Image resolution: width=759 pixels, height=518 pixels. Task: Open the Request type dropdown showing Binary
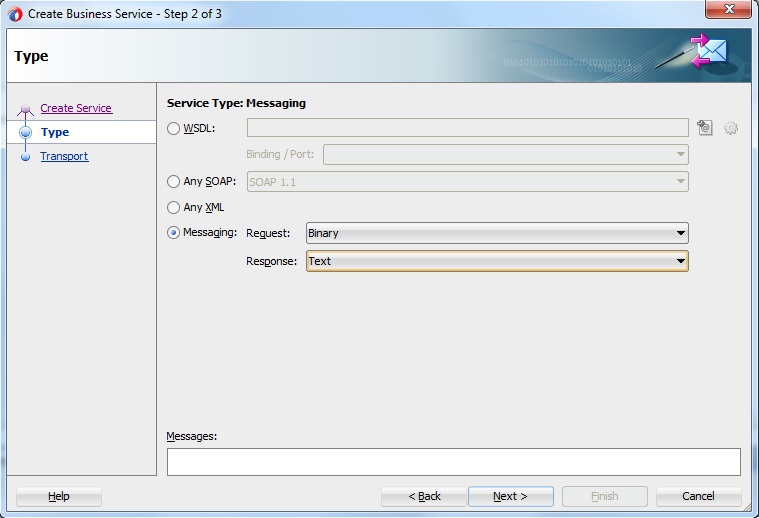click(x=497, y=233)
